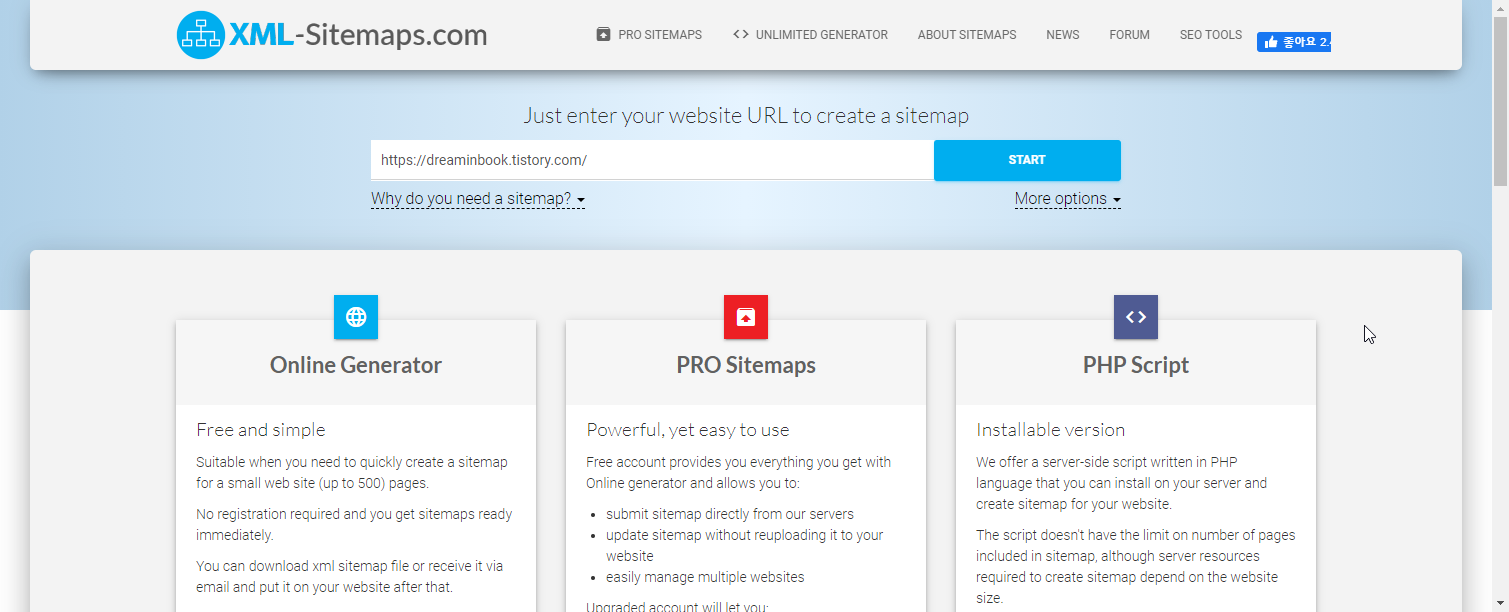This screenshot has height=612, width=1509.
Task: Click 'easily manage multiple websites' bullet
Action: tap(705, 577)
